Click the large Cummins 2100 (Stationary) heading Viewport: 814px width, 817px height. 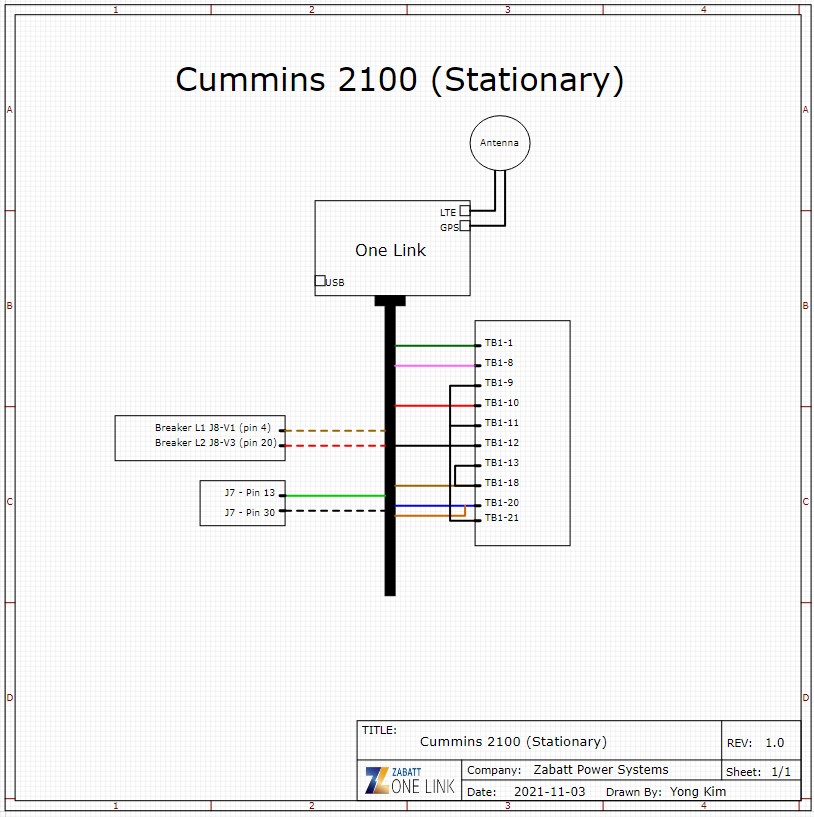pyautogui.click(x=400, y=80)
